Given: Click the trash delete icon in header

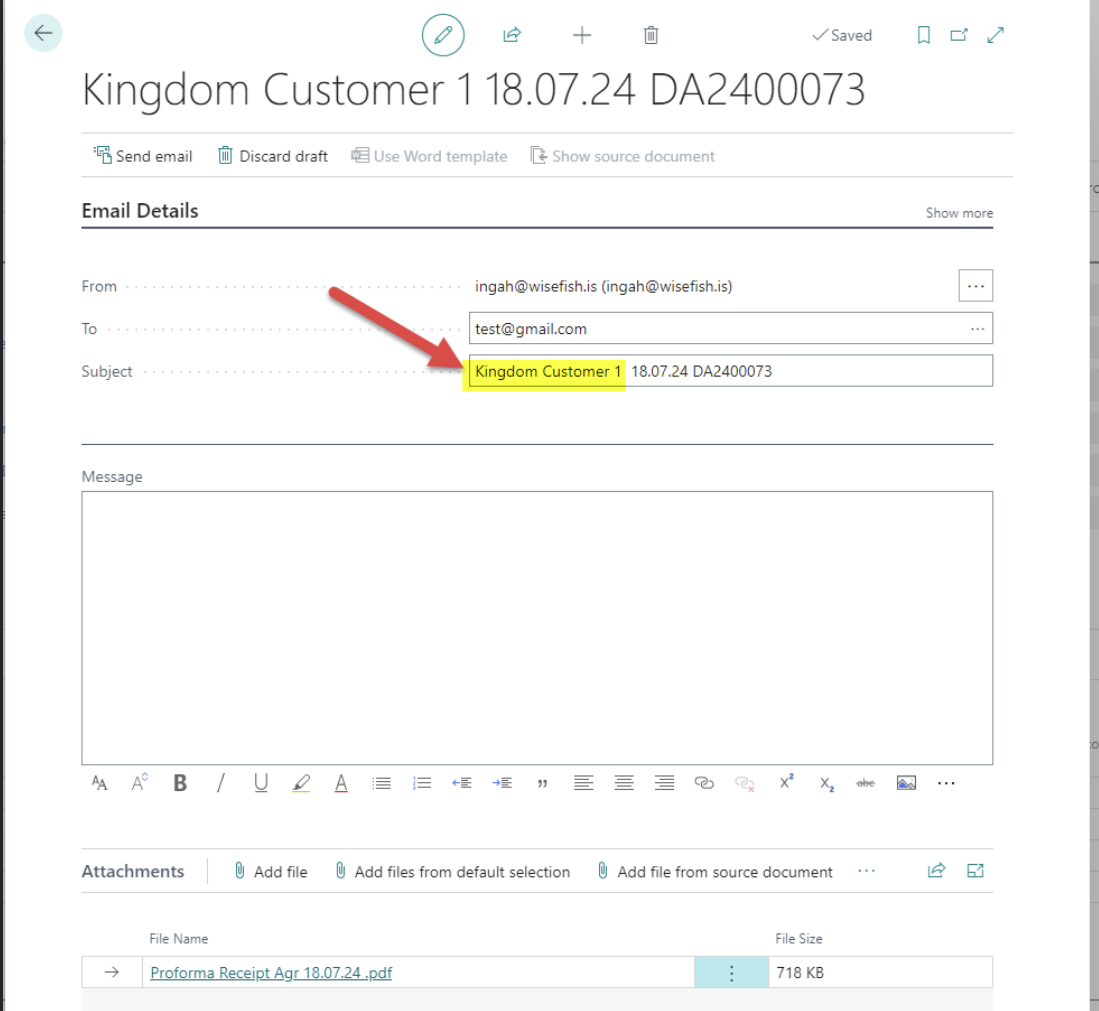Looking at the screenshot, I should [651, 35].
